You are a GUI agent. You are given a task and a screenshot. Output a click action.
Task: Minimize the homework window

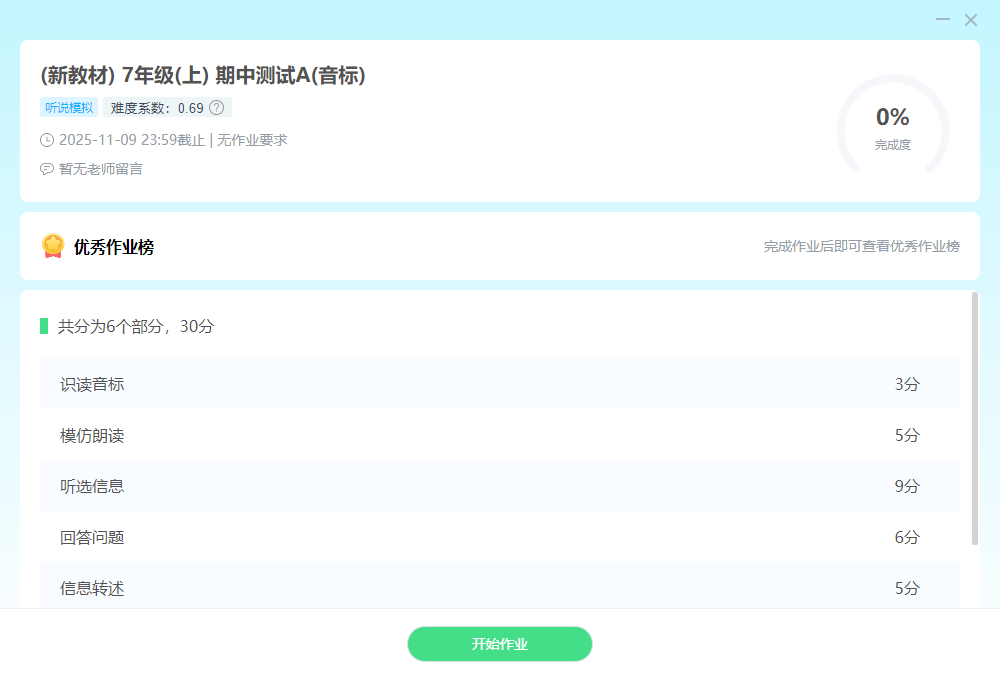click(x=943, y=20)
